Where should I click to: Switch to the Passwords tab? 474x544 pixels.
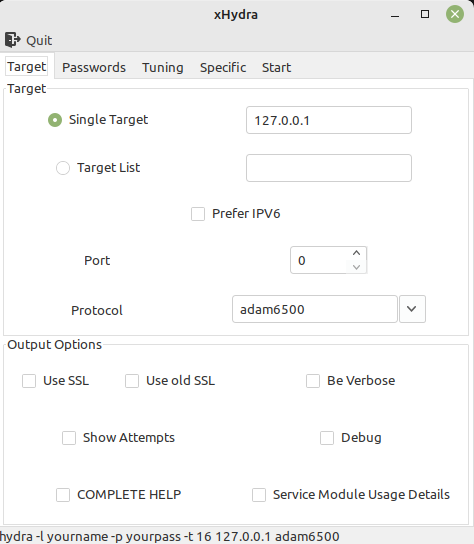pyautogui.click(x=94, y=67)
